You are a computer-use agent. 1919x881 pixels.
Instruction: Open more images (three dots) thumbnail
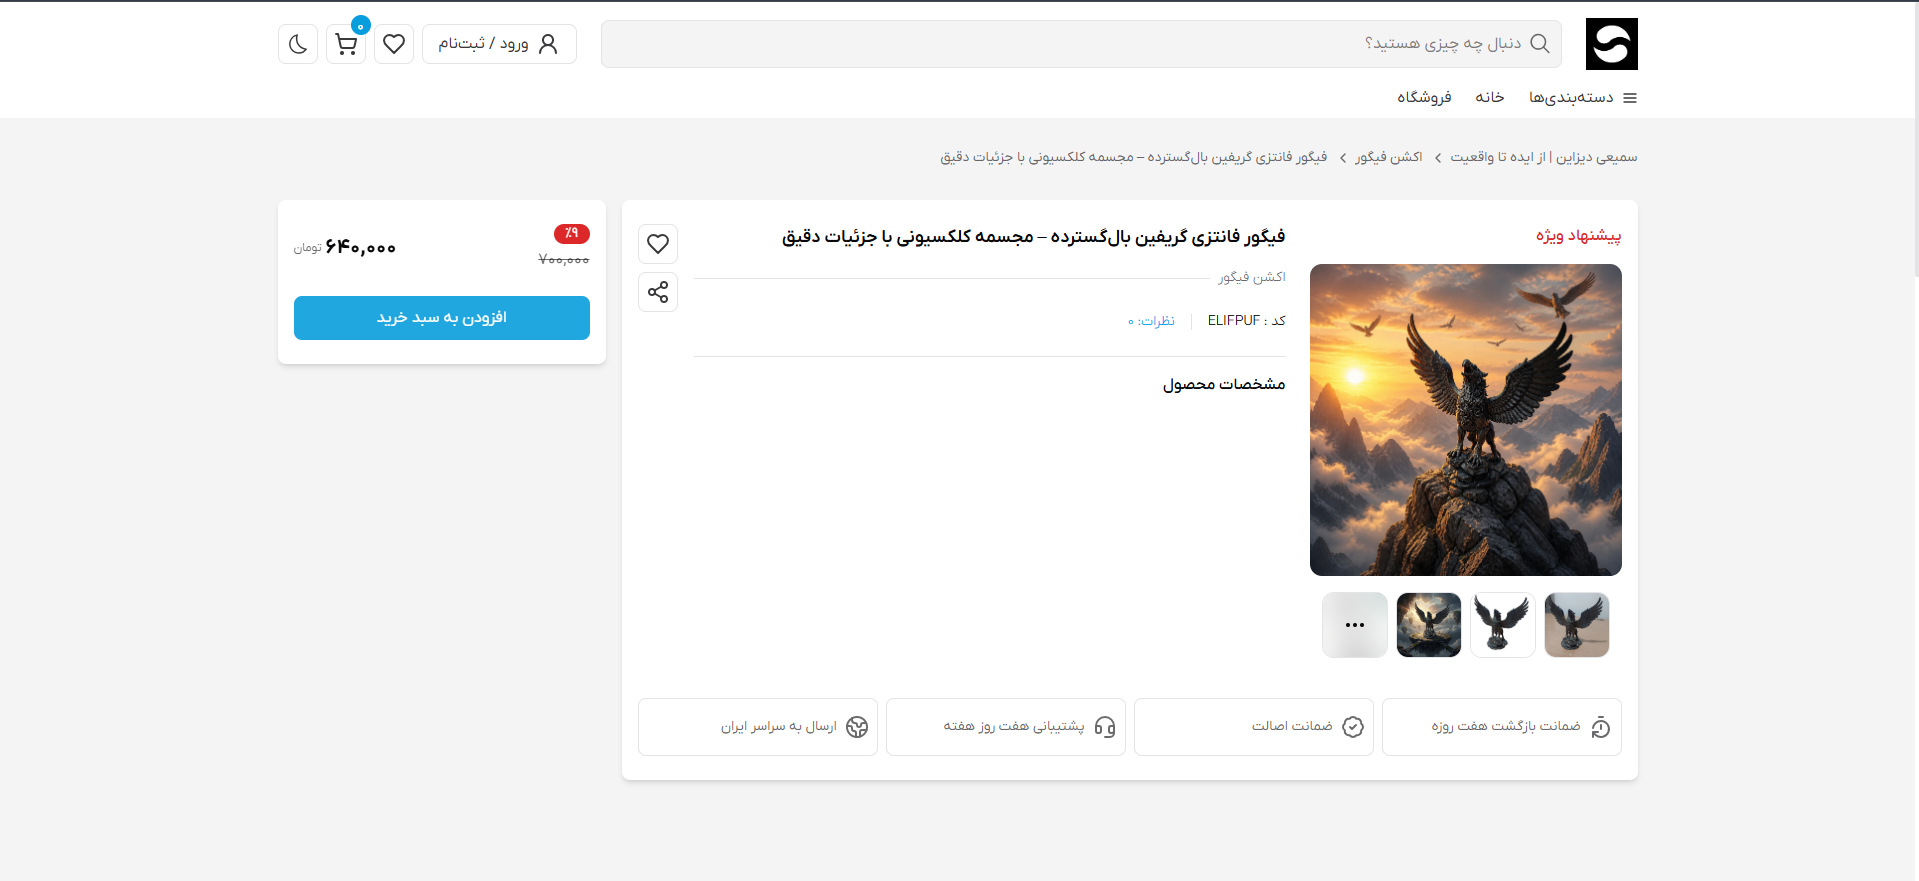(1355, 625)
